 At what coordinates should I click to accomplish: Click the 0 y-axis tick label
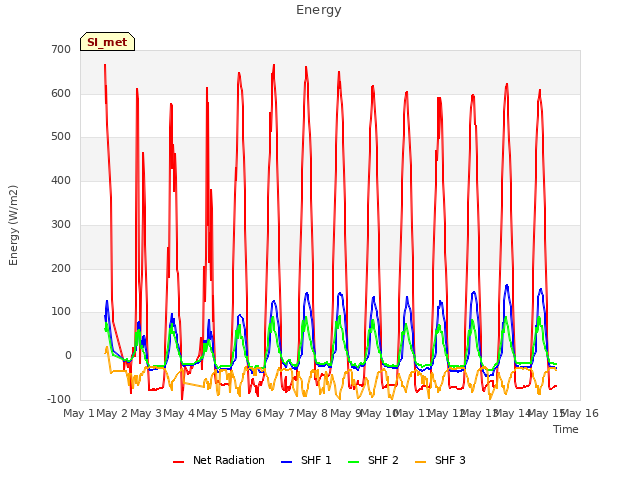pyautogui.click(x=68, y=356)
